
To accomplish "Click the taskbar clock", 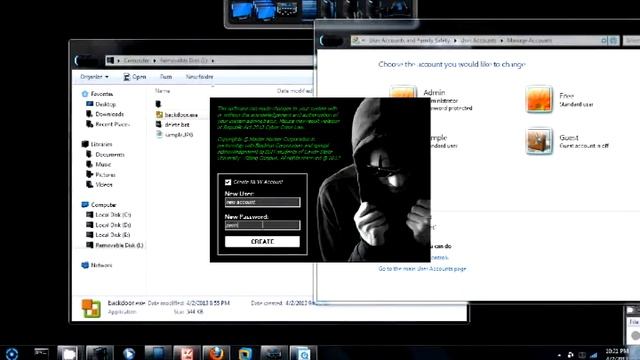I will point(618,354).
